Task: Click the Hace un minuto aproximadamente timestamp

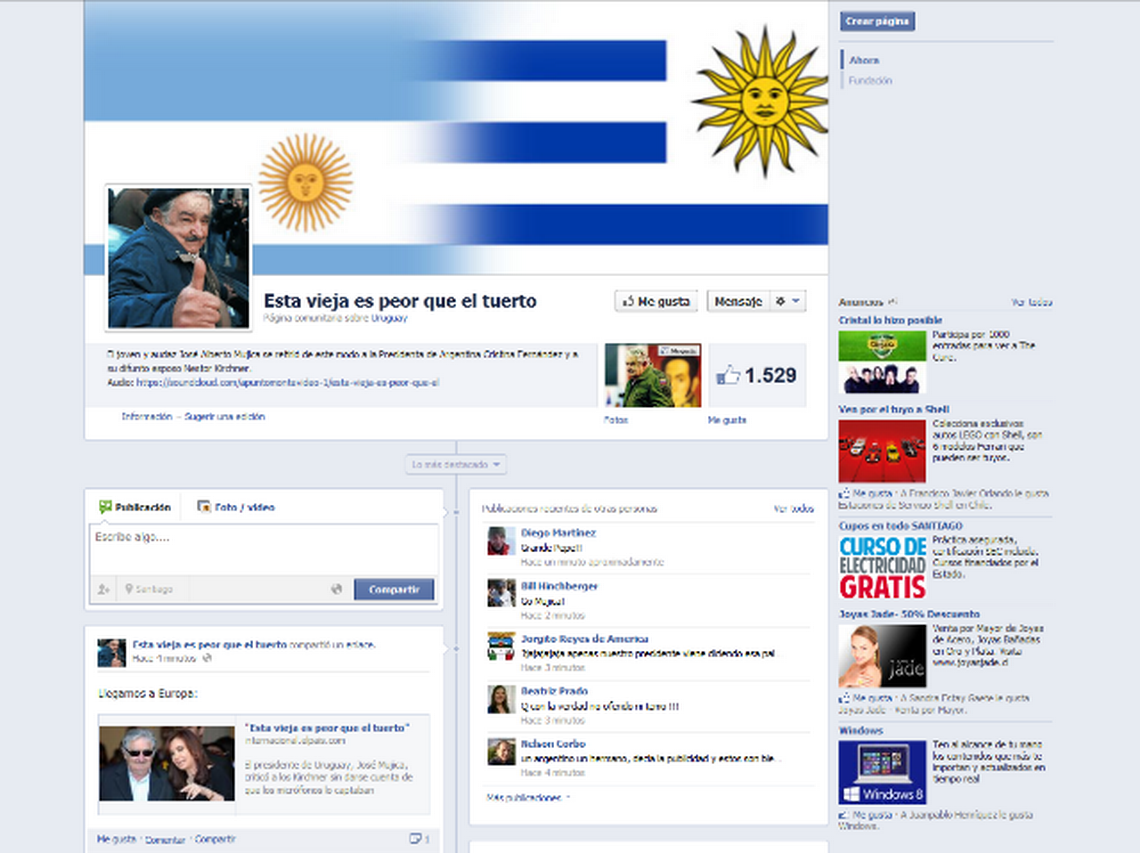Action: click(592, 562)
